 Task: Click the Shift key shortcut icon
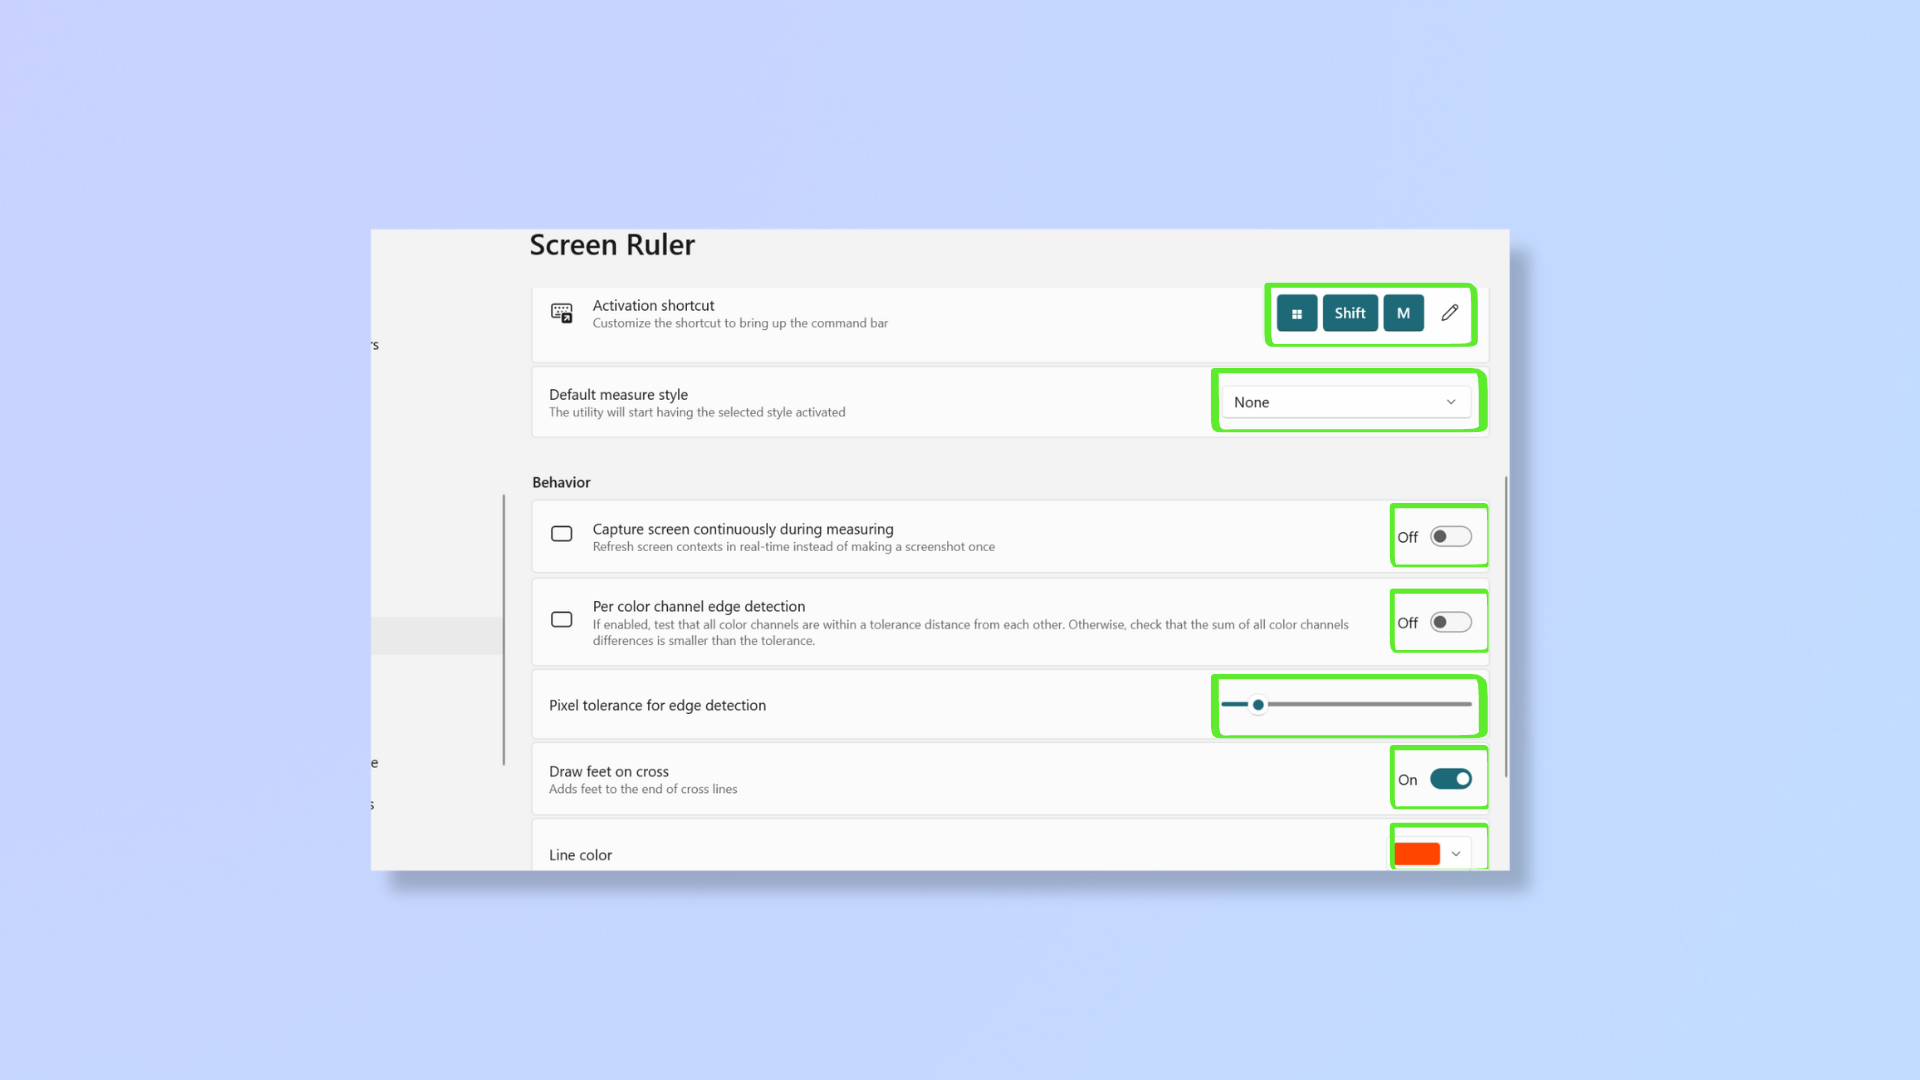coord(1350,313)
